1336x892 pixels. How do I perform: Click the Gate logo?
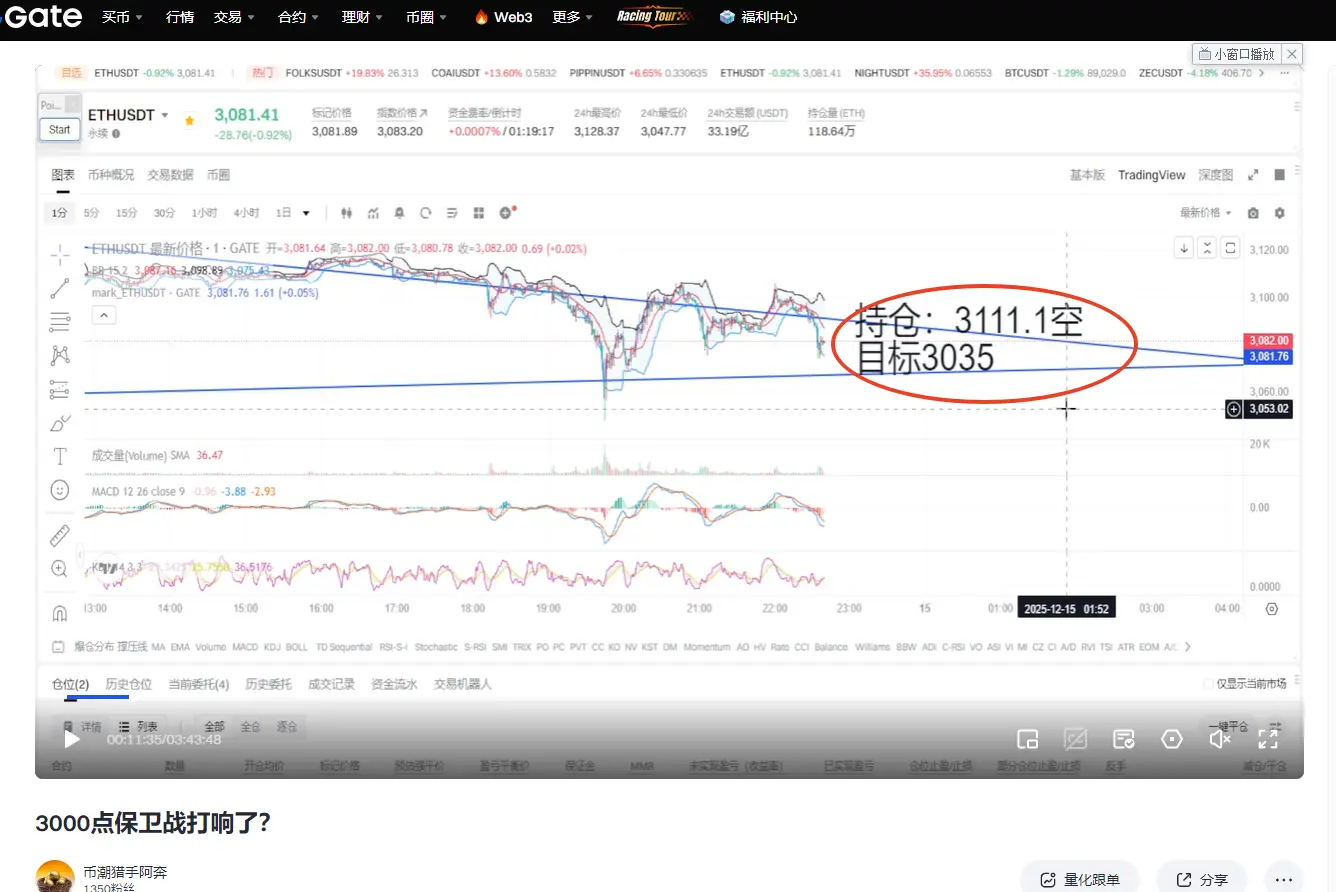41,17
